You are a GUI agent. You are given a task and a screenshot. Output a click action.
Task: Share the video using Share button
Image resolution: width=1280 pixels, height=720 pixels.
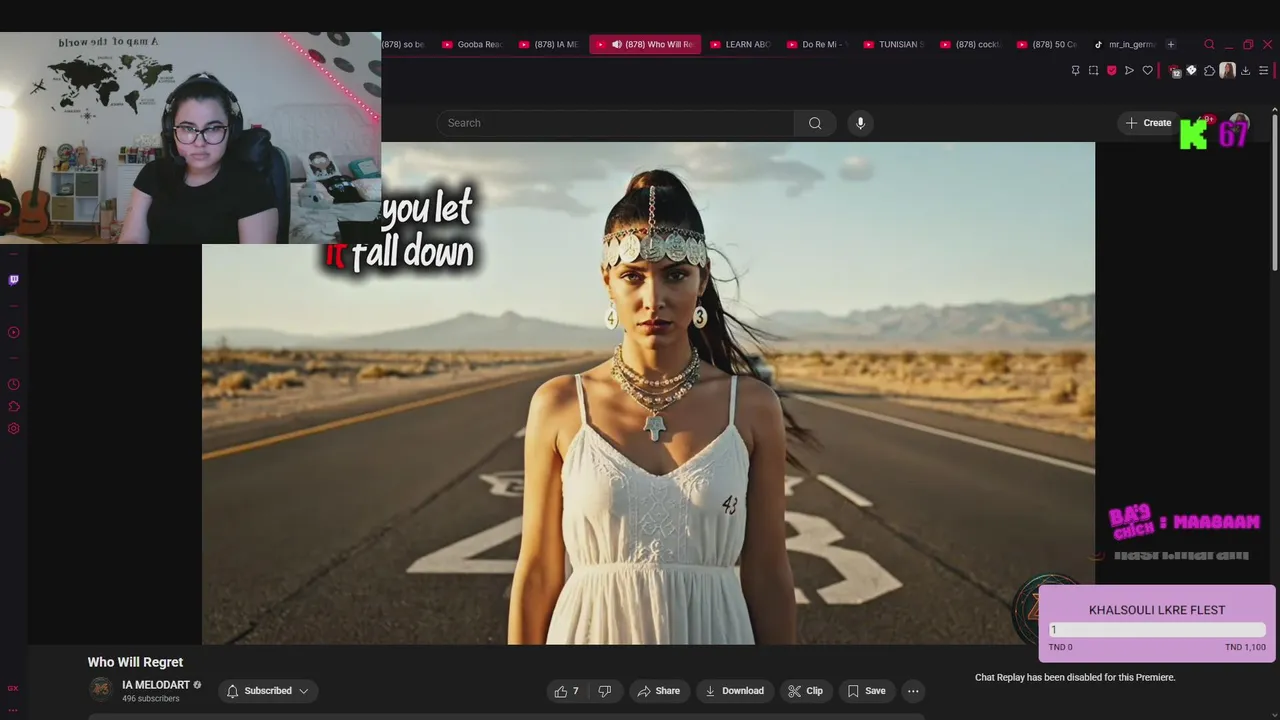coord(658,691)
